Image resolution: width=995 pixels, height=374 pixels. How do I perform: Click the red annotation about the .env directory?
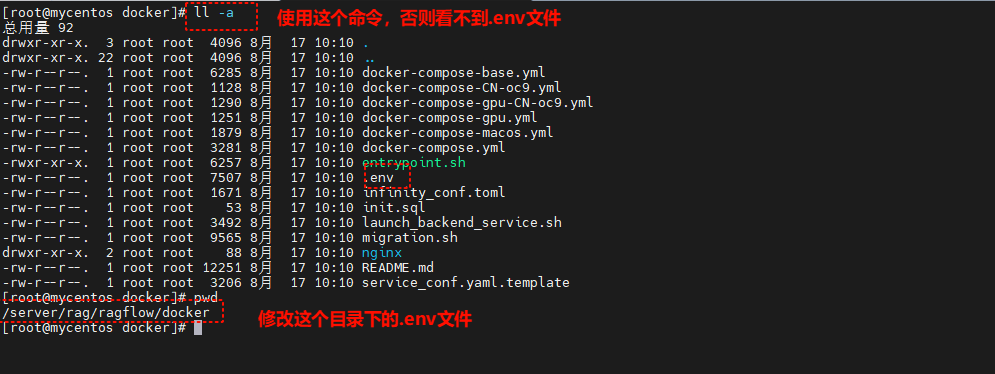pyautogui.click(x=364, y=319)
